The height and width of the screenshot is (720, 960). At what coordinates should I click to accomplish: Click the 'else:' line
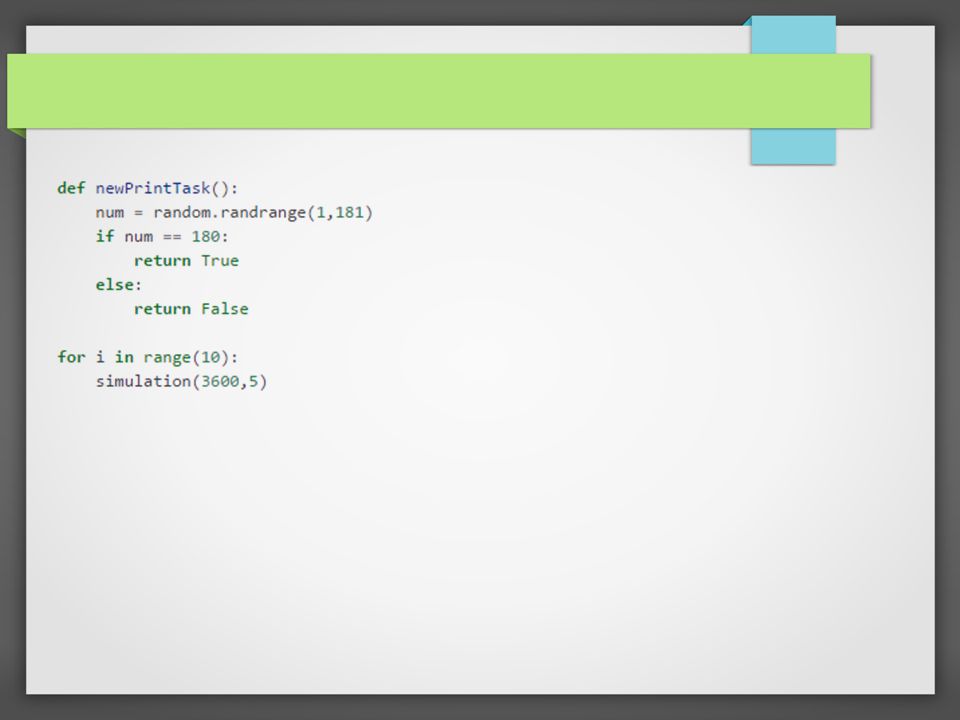118,285
